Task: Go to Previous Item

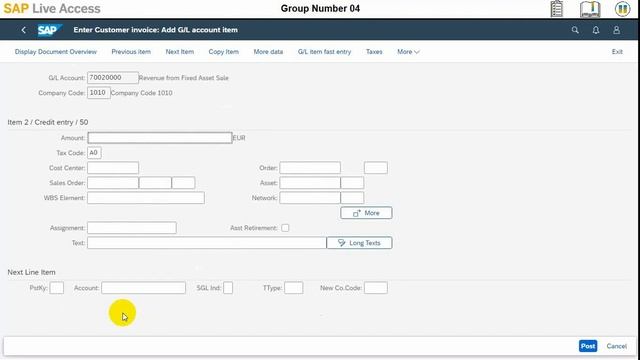Action: 131,52
